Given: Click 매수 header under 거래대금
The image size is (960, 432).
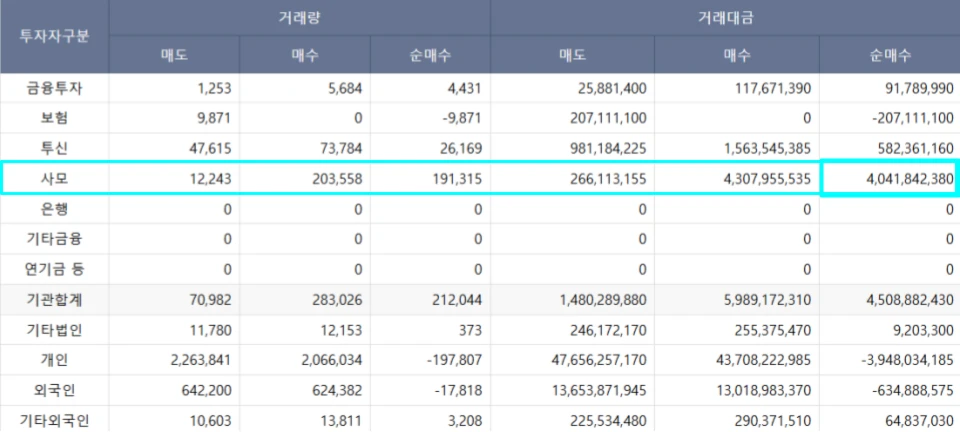Looking at the screenshot, I should (735, 55).
